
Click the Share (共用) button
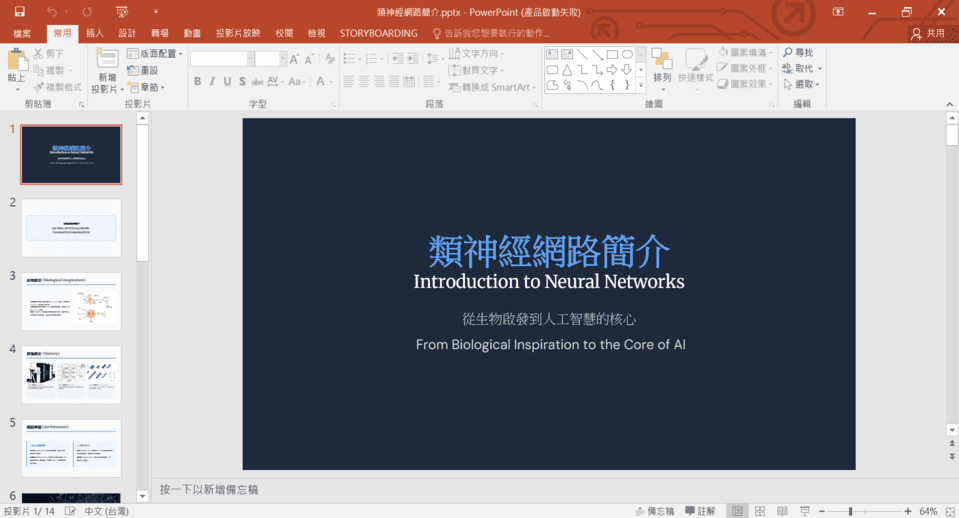[928, 33]
